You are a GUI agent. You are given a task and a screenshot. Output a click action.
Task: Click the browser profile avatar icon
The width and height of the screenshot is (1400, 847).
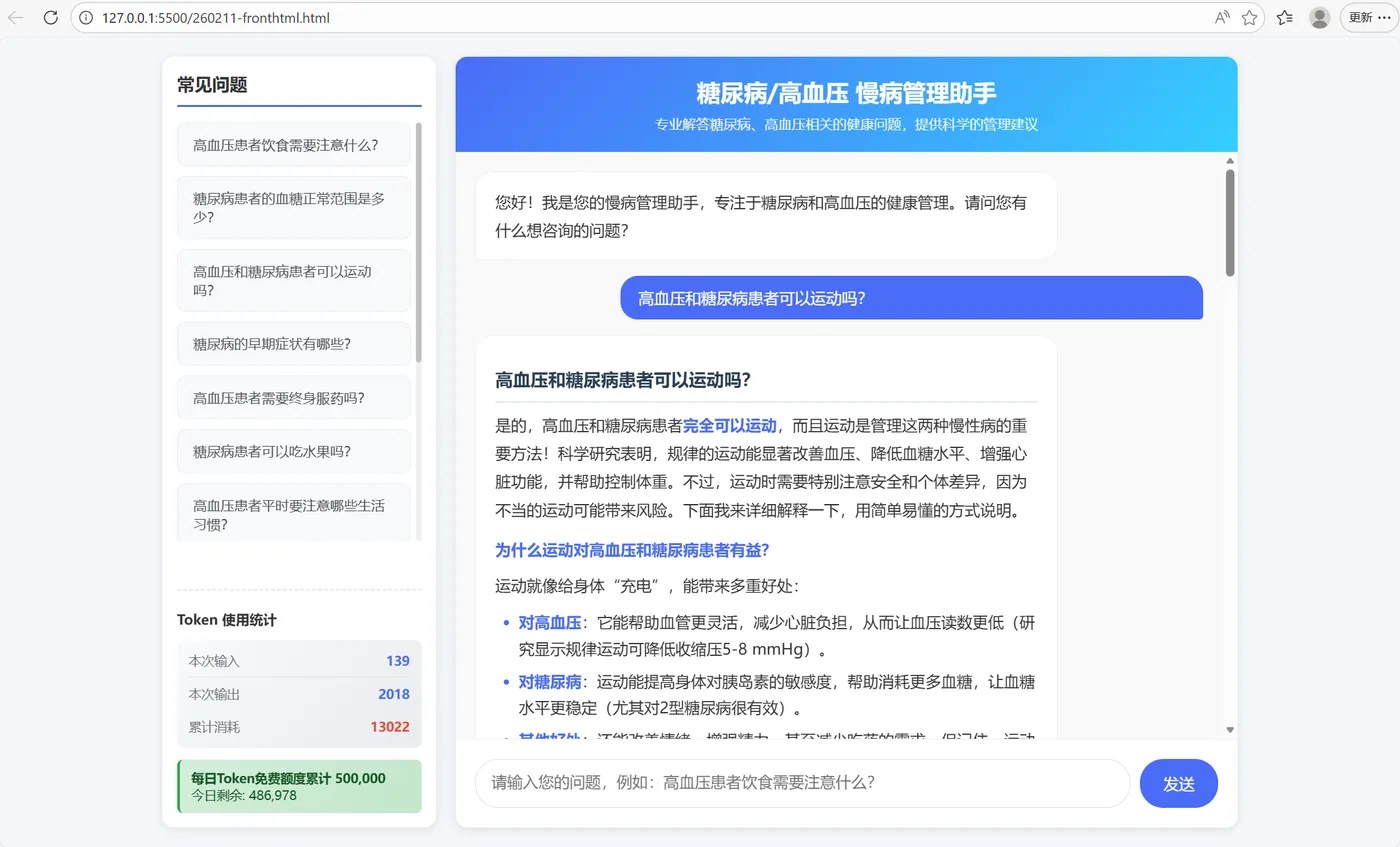[x=1319, y=17]
